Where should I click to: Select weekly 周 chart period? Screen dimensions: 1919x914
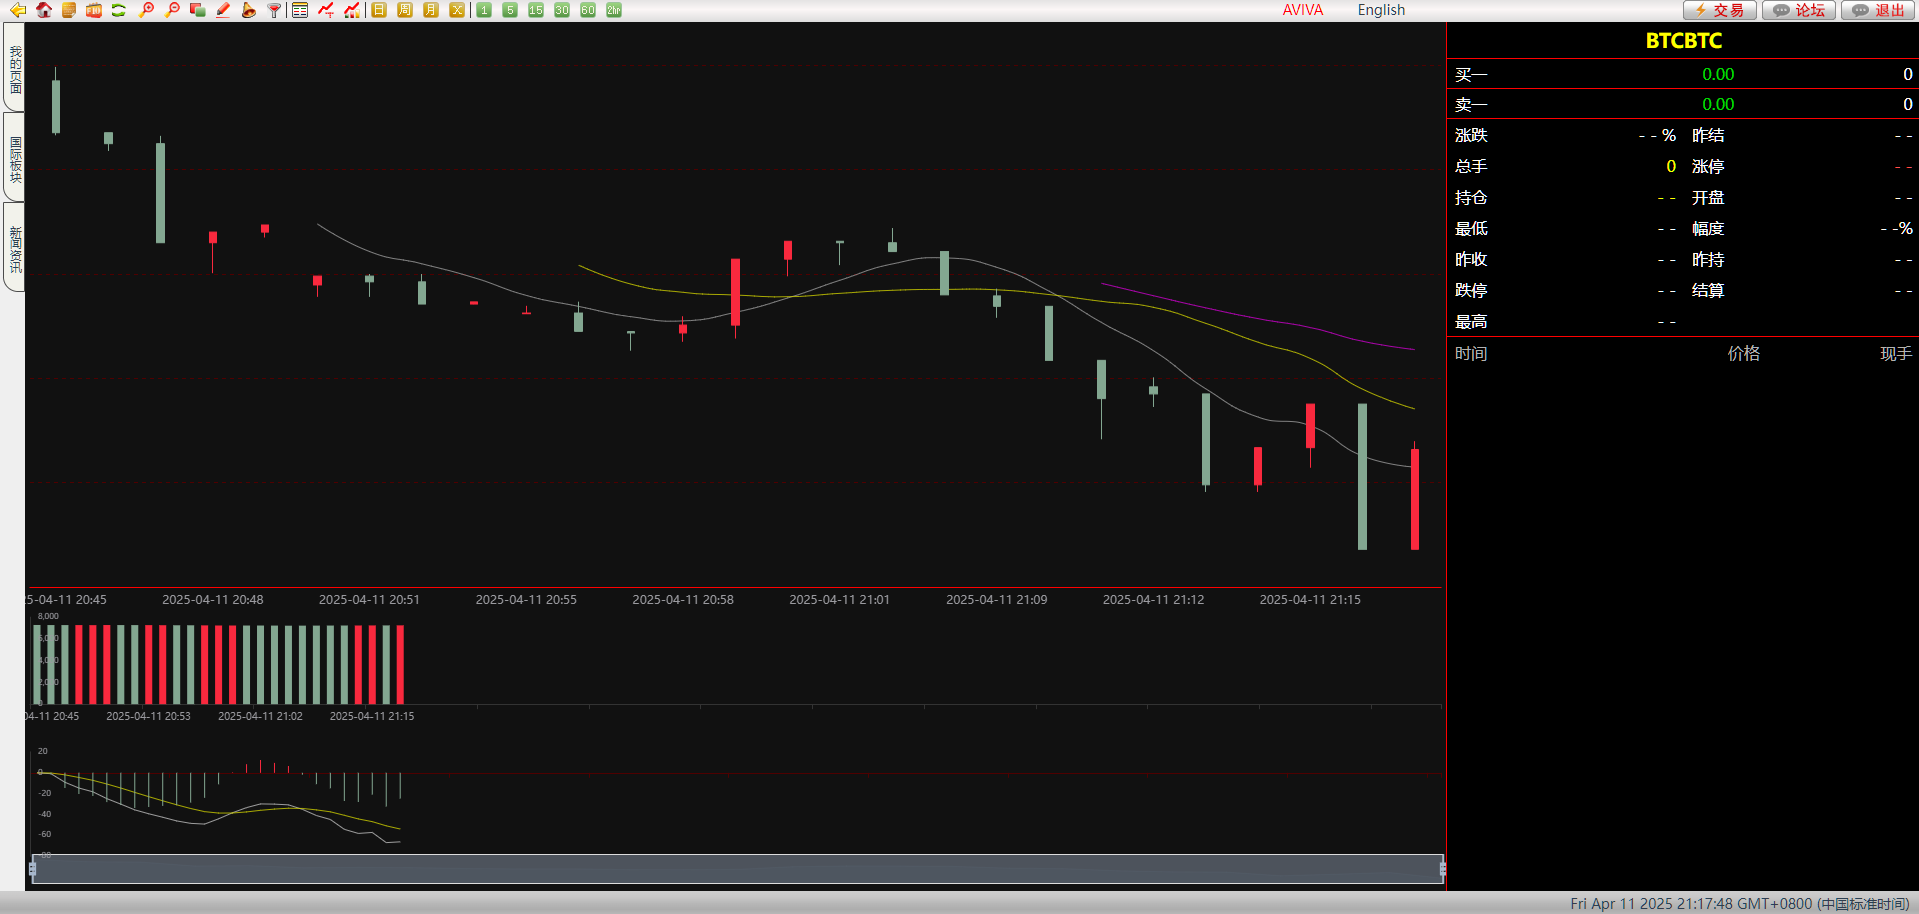405,10
